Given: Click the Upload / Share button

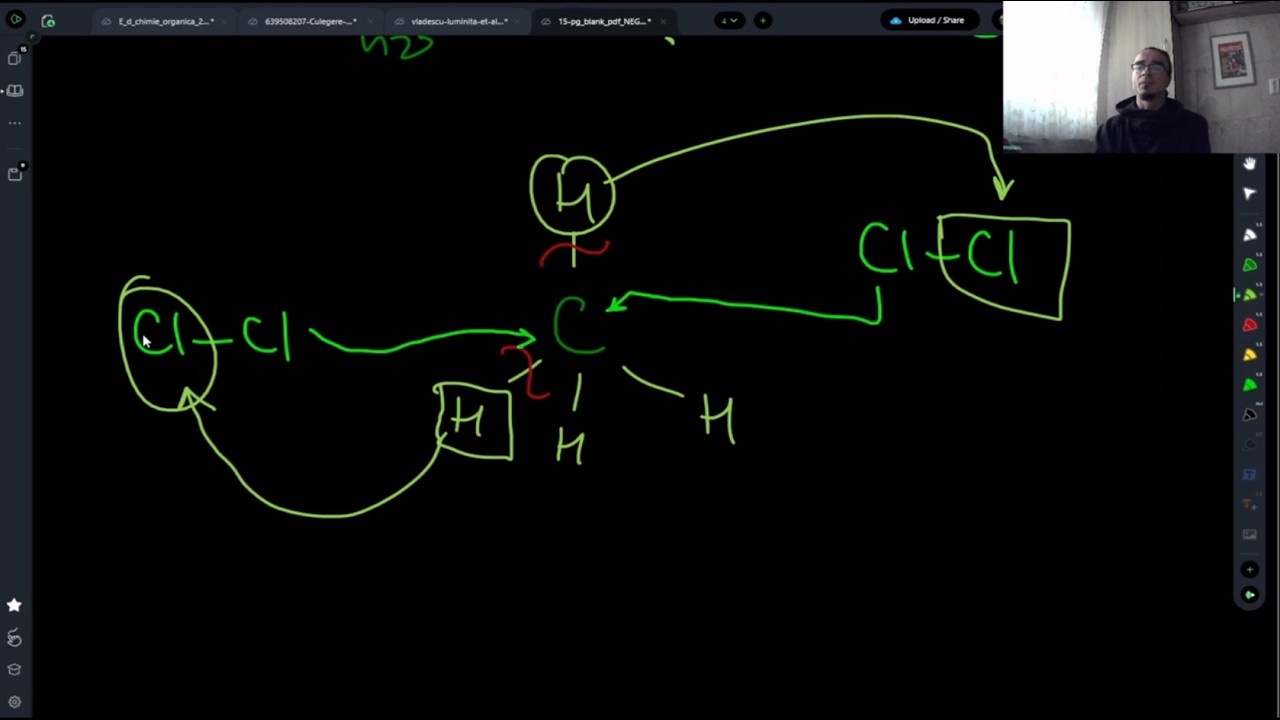Looking at the screenshot, I should [x=928, y=20].
